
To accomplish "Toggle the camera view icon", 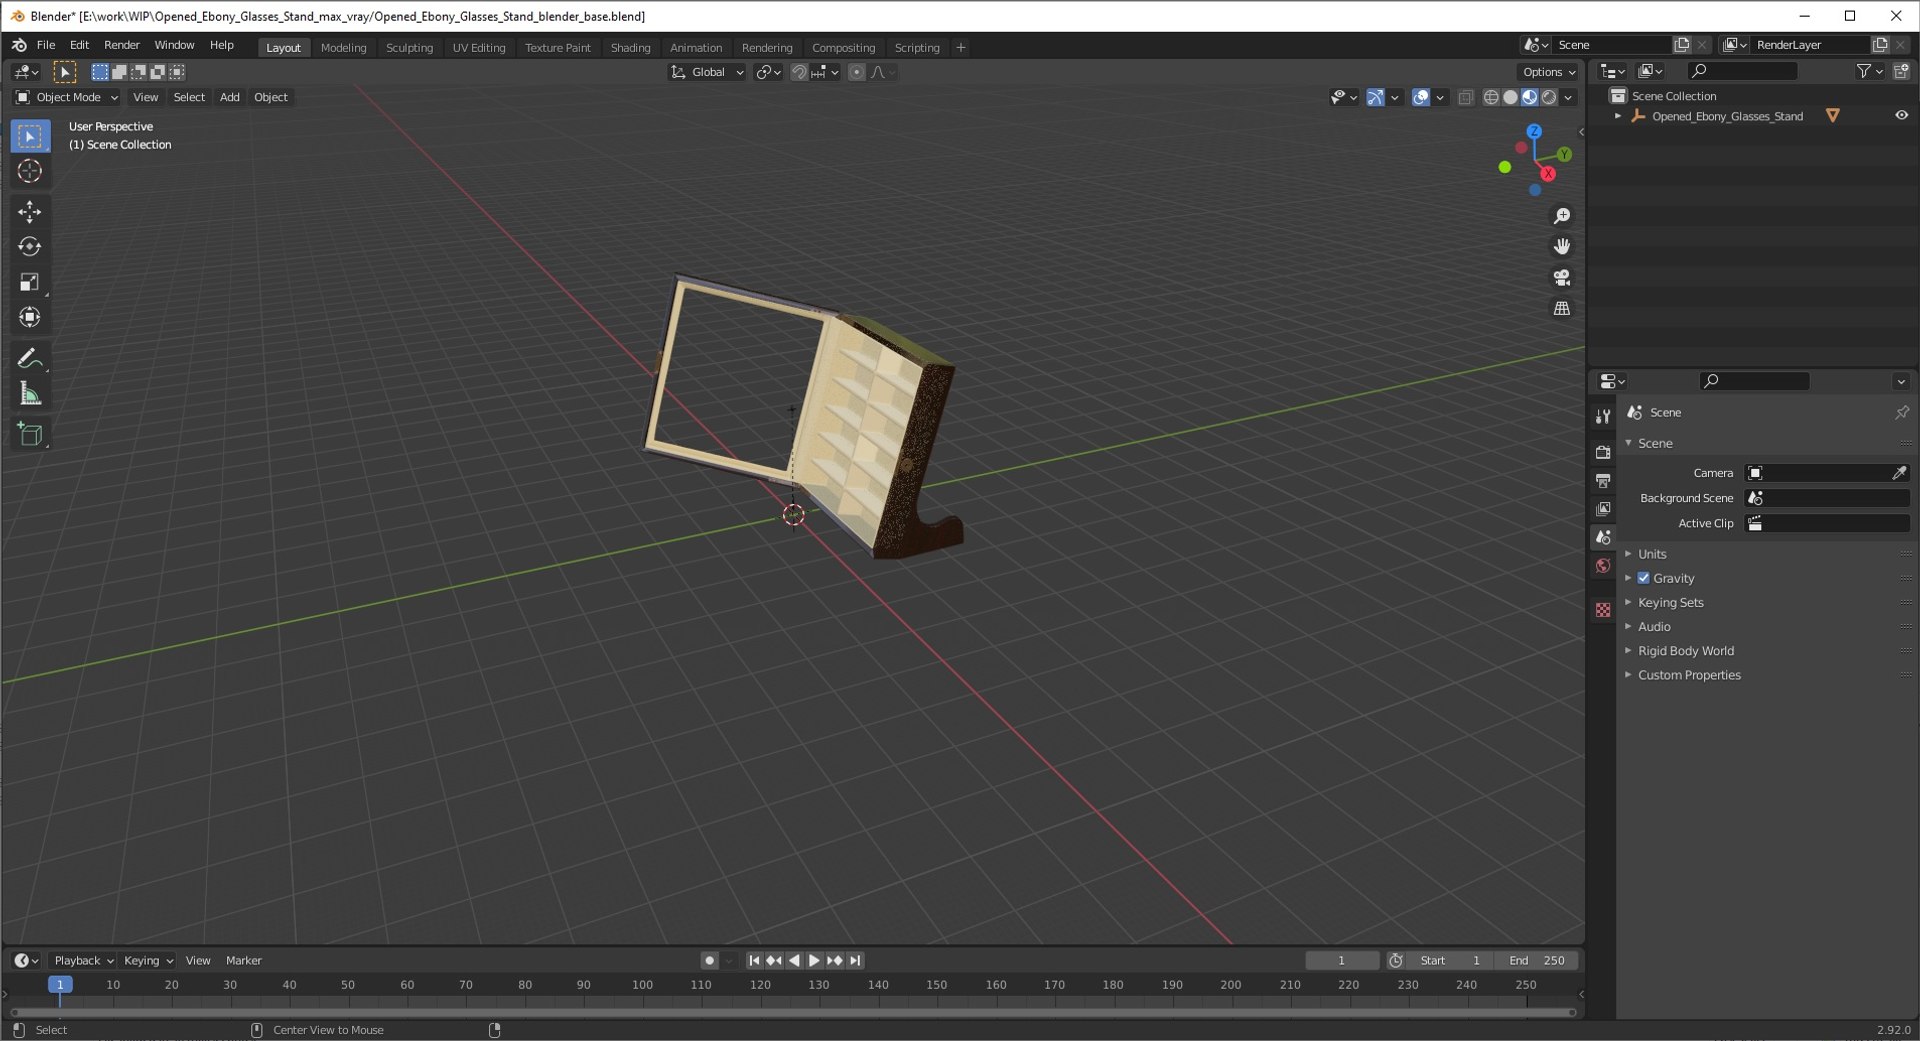I will [x=1561, y=277].
